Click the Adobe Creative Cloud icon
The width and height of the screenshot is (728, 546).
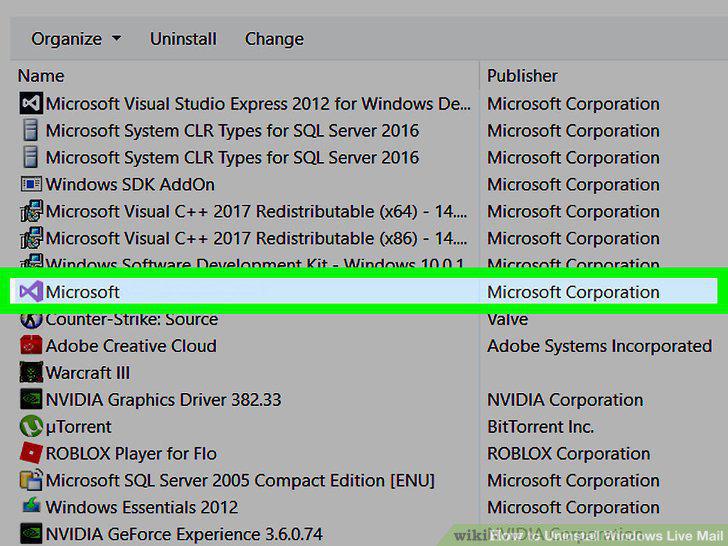point(31,345)
